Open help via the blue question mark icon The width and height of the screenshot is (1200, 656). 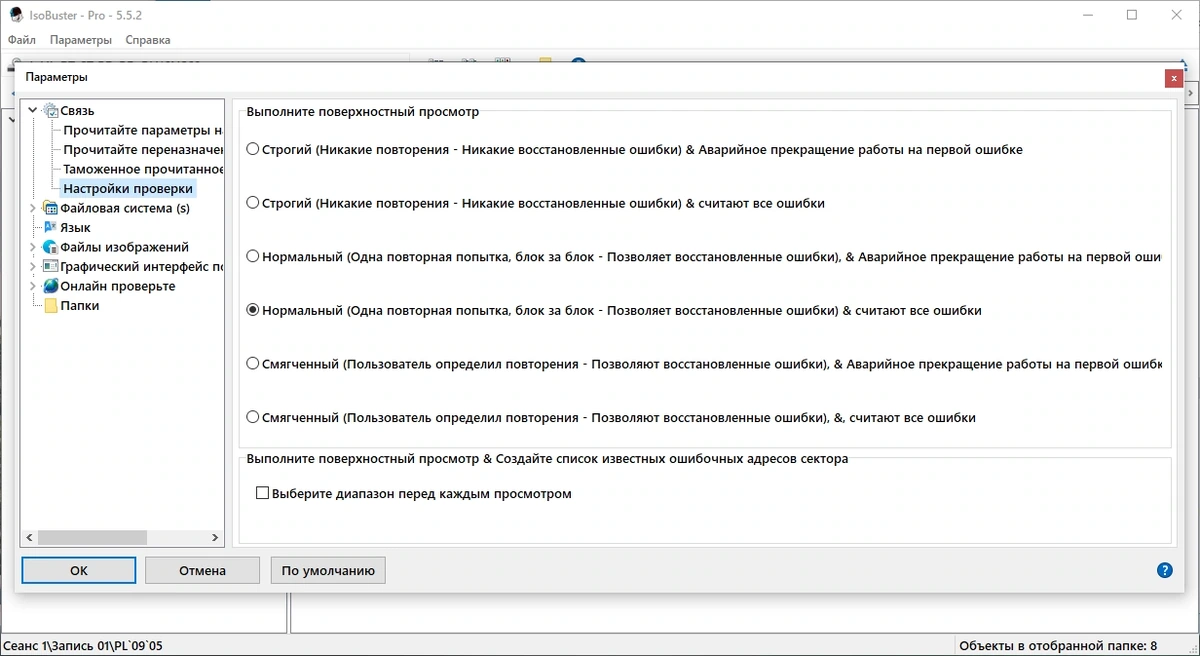click(x=1164, y=570)
